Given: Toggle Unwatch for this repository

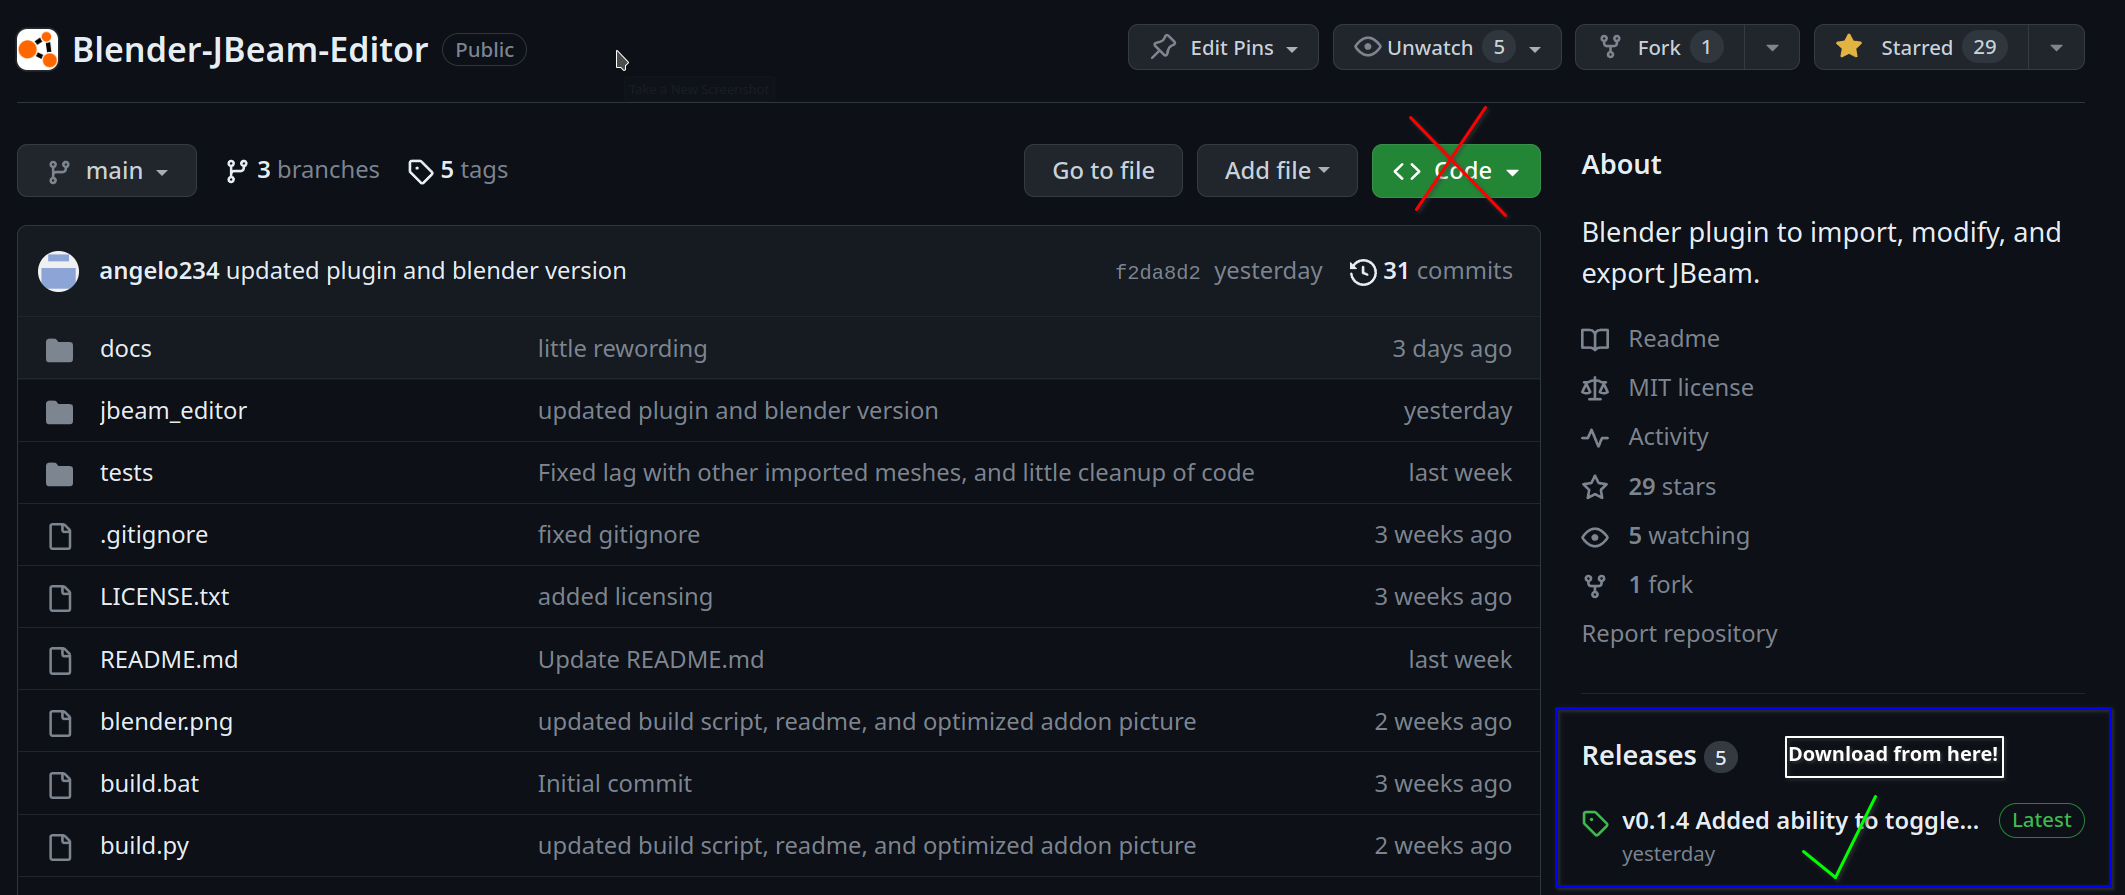Looking at the screenshot, I should pyautogui.click(x=1430, y=47).
